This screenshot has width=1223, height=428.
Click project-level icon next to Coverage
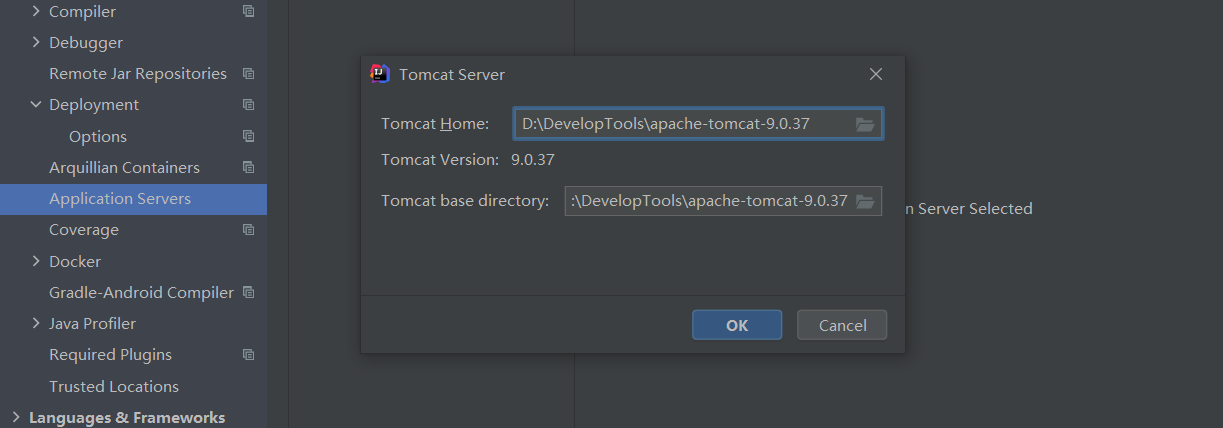point(248,230)
